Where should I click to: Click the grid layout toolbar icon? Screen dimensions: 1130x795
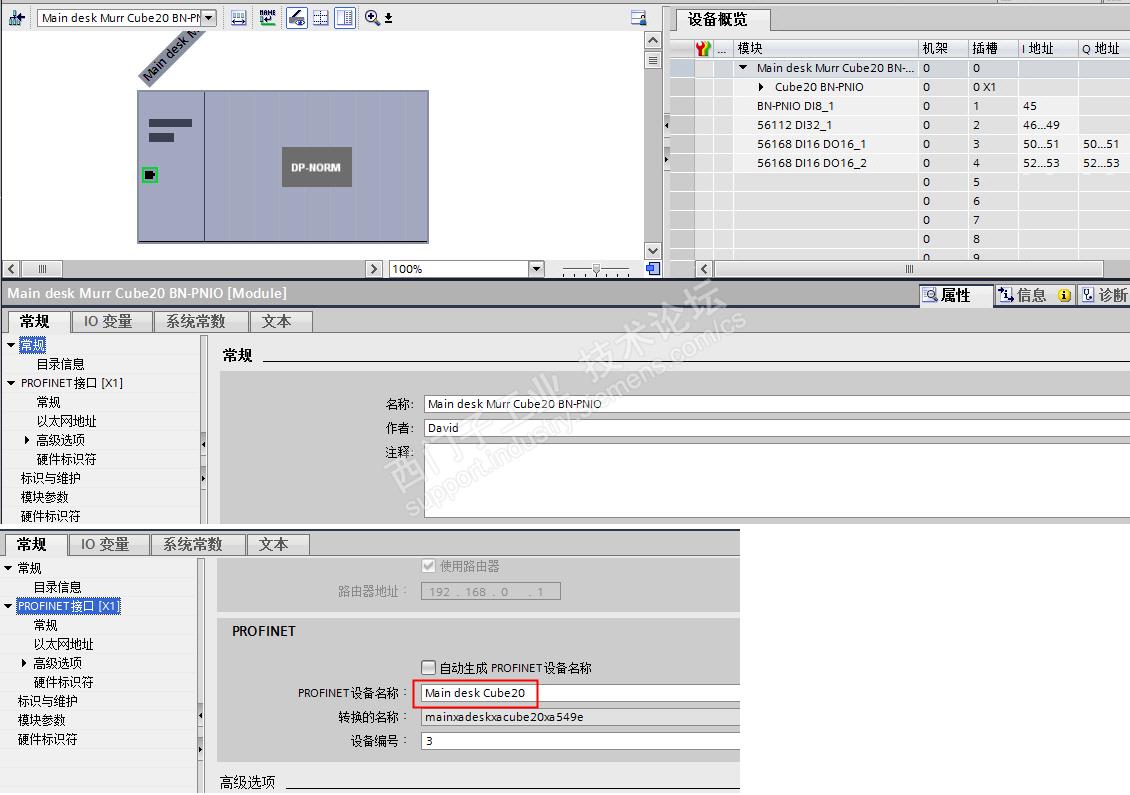(x=321, y=18)
